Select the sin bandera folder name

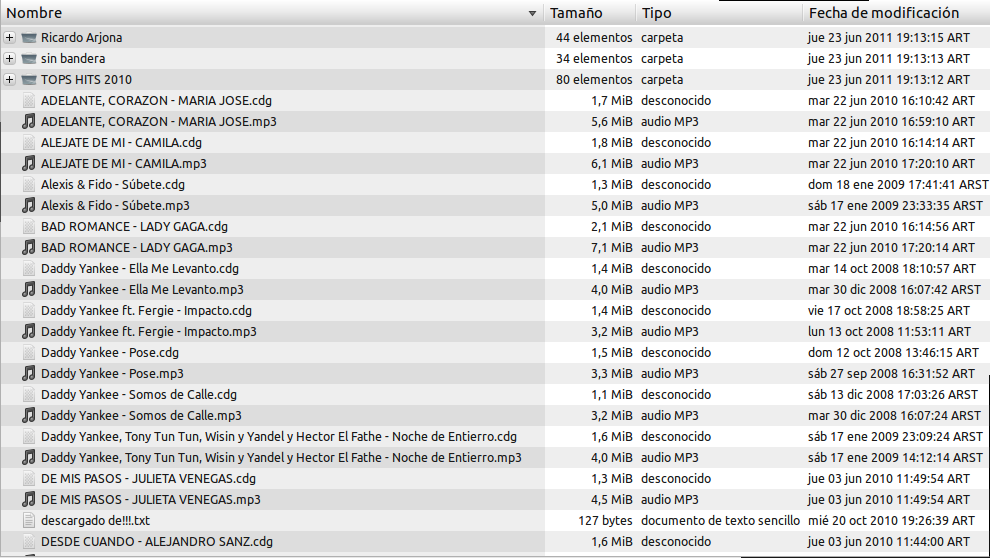(73, 59)
